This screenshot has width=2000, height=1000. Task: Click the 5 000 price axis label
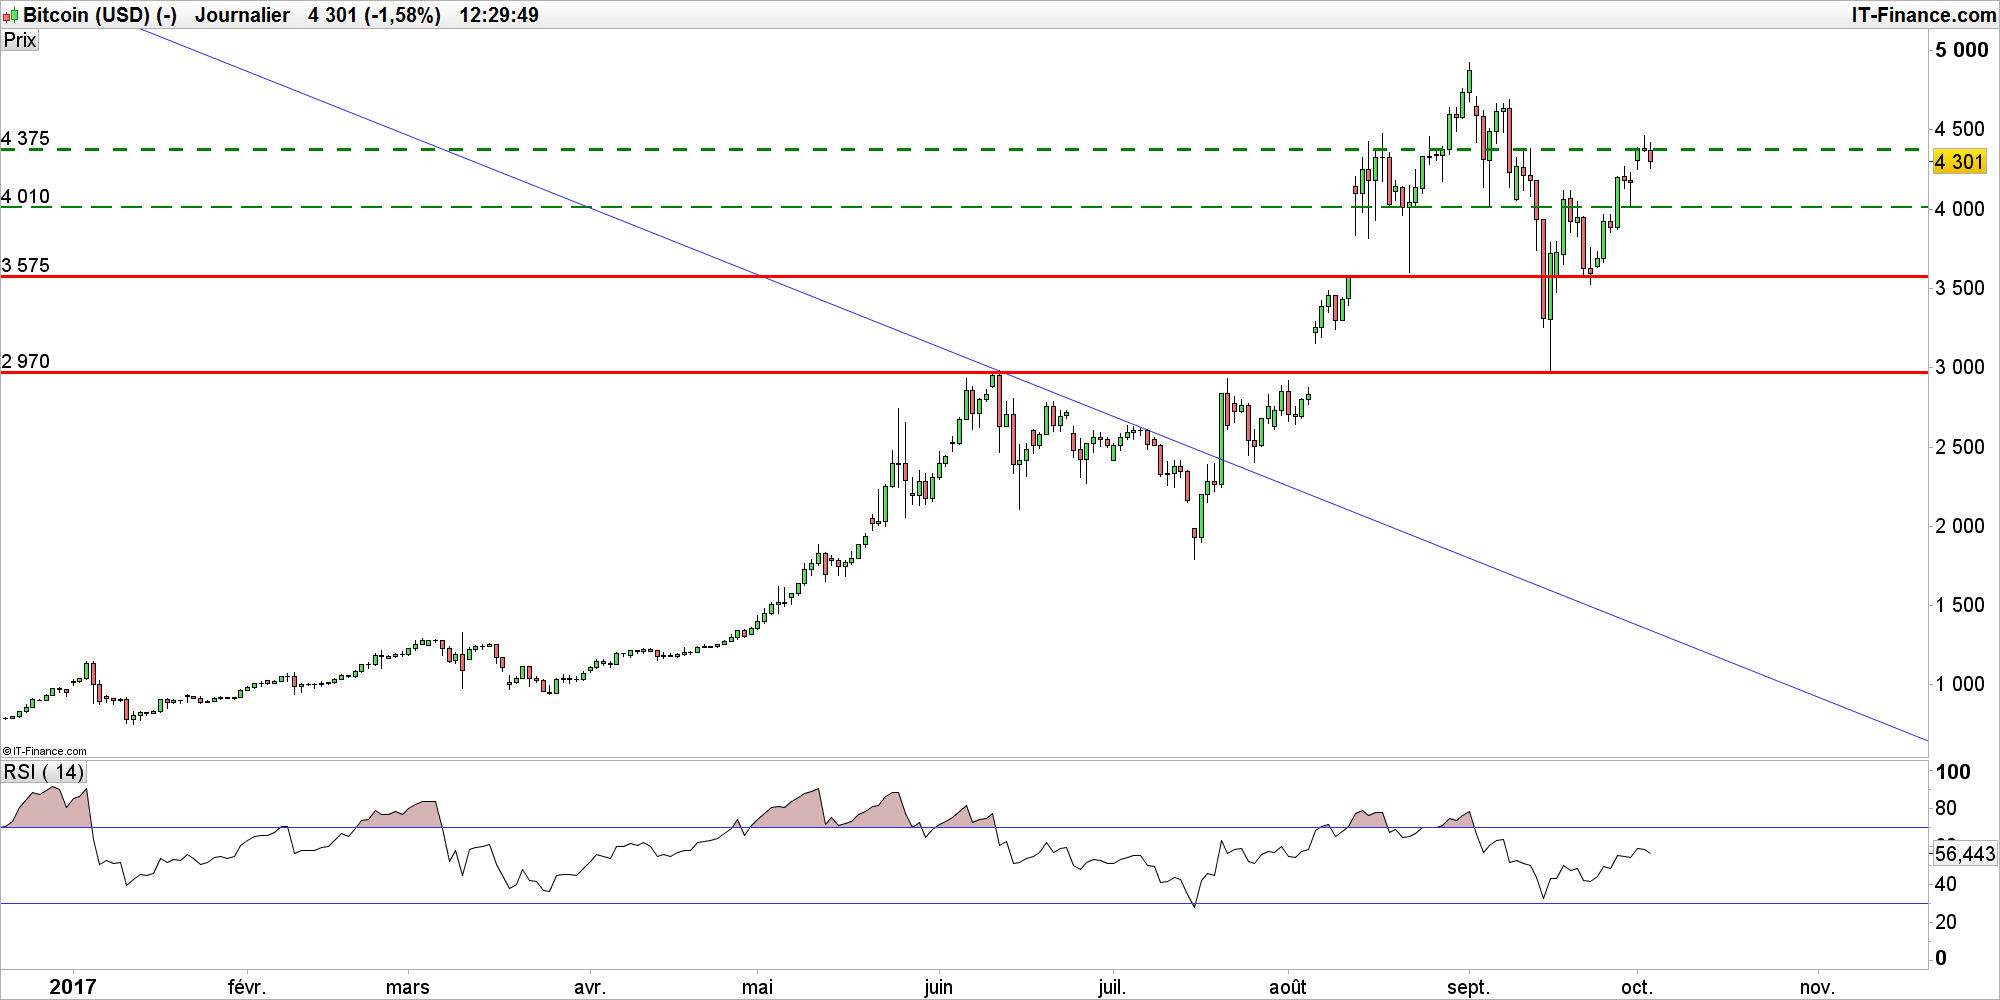1961,50
